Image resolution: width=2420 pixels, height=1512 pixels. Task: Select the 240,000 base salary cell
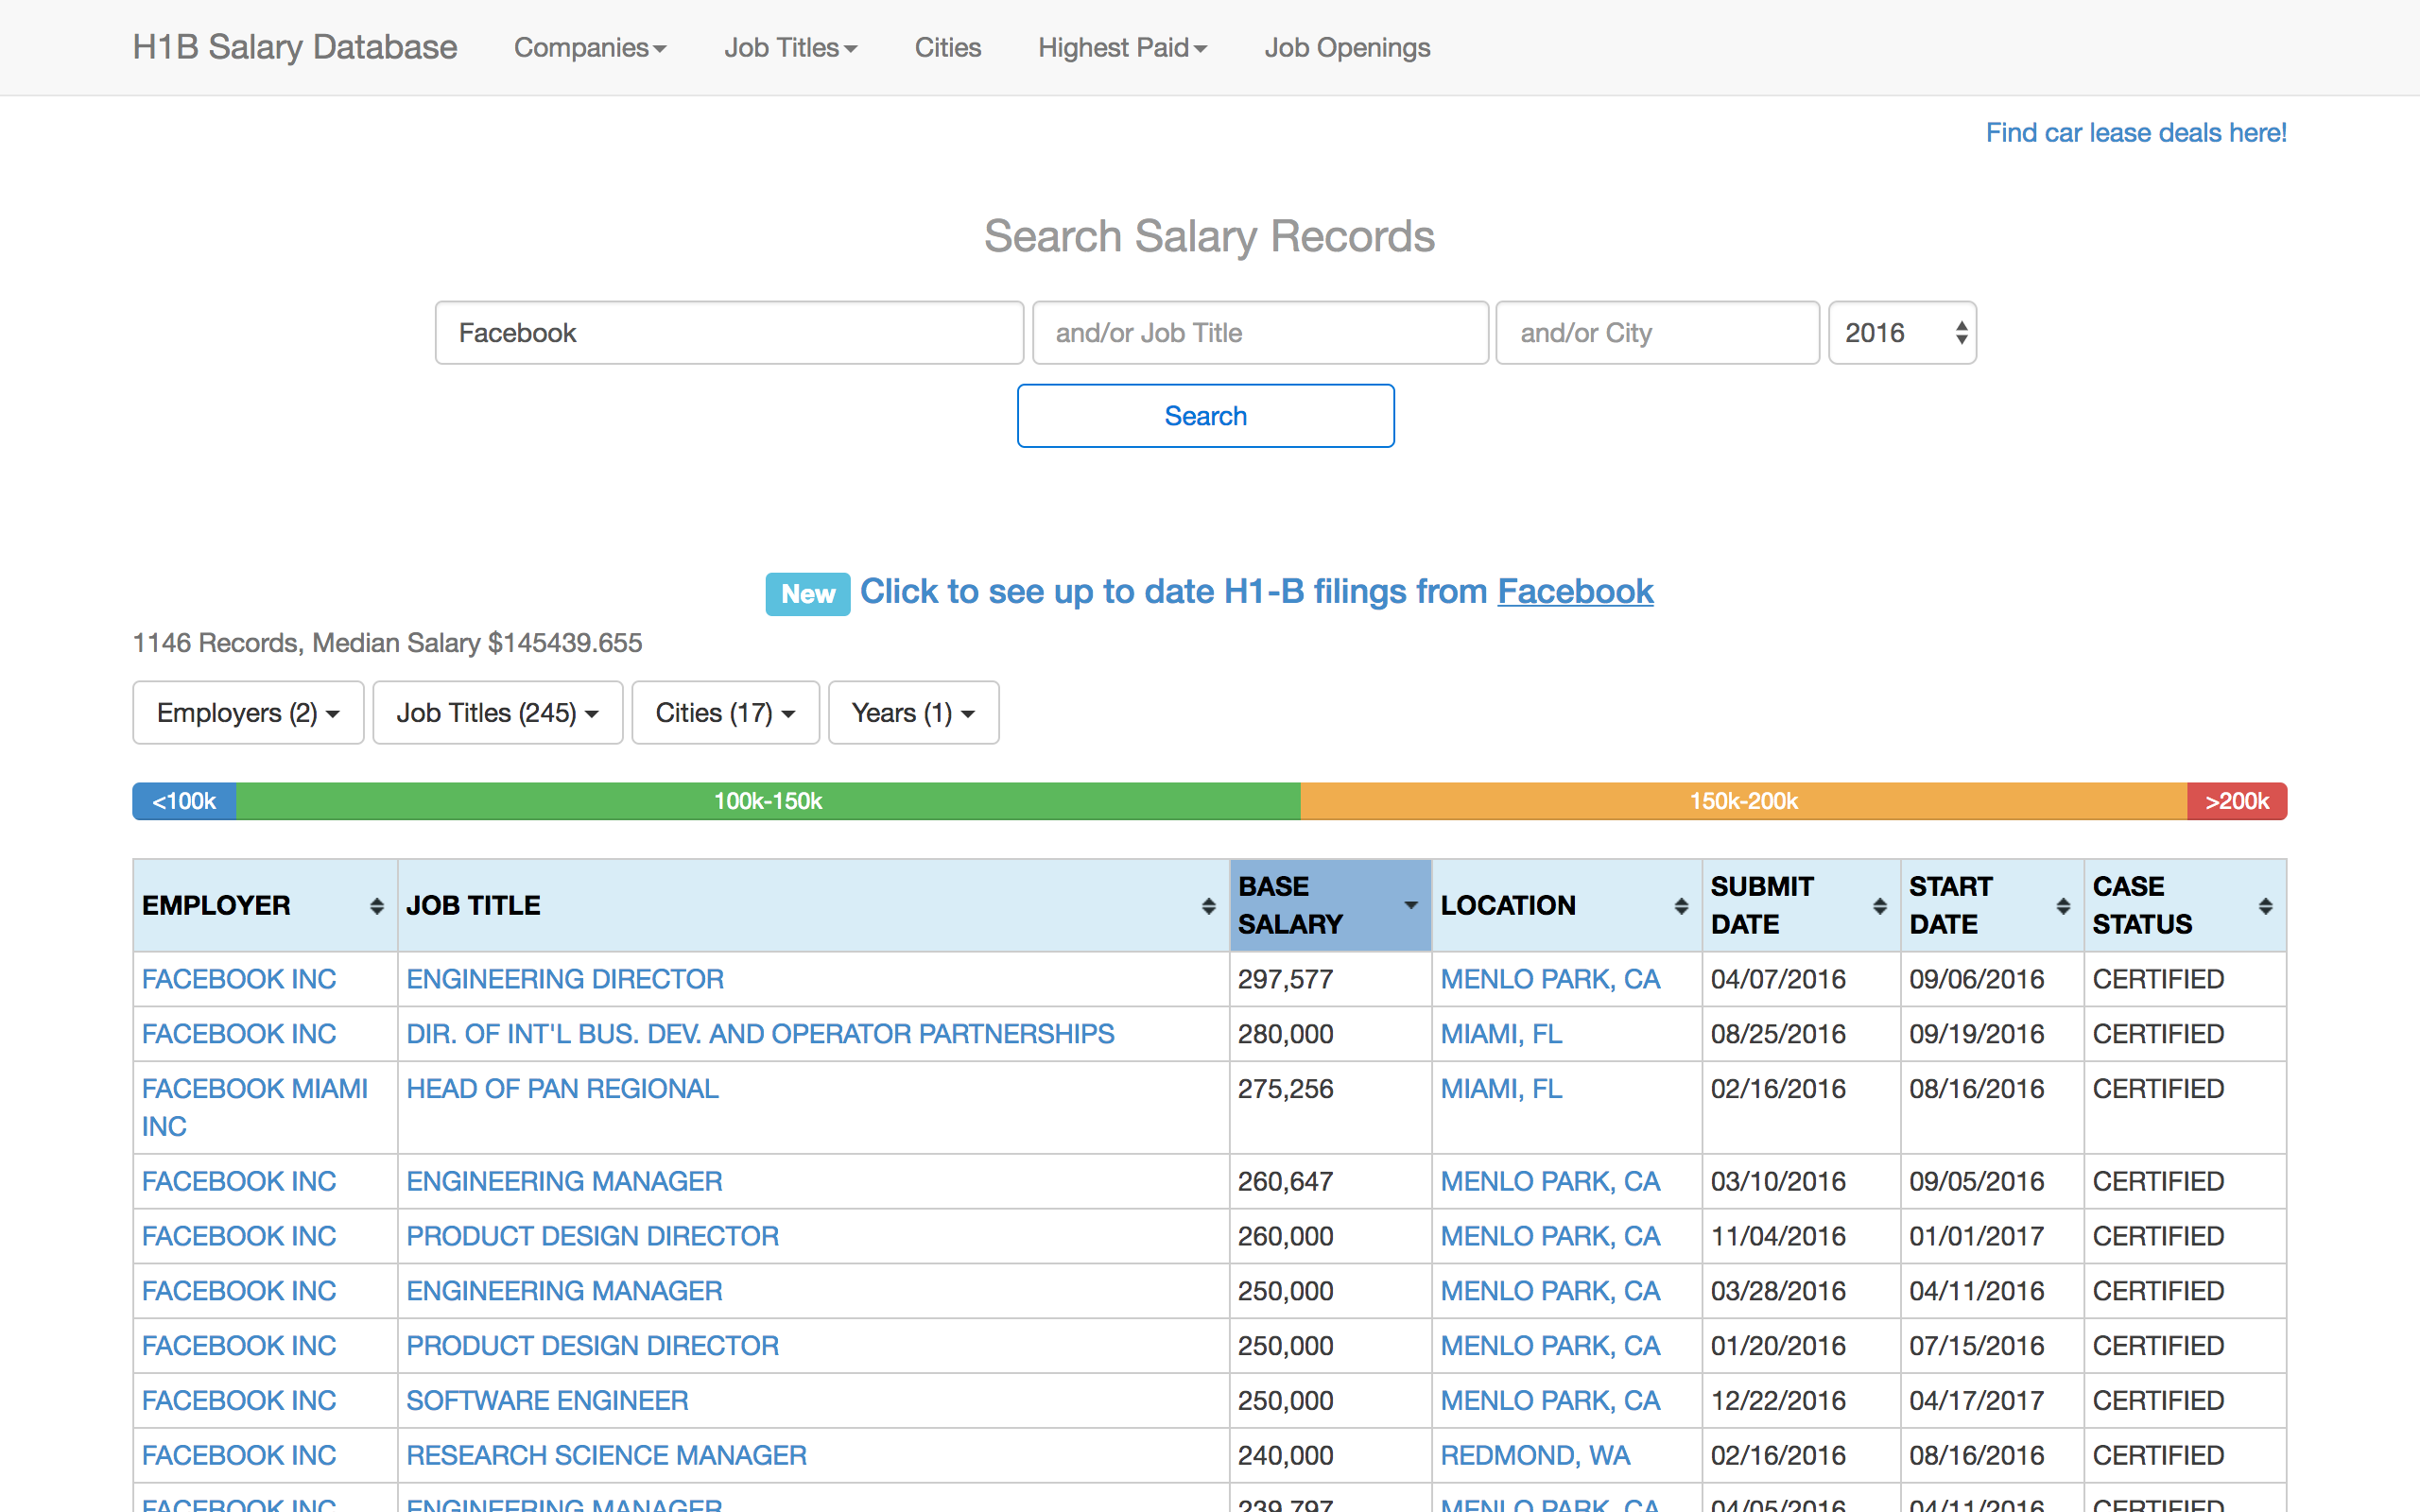(1330, 1456)
